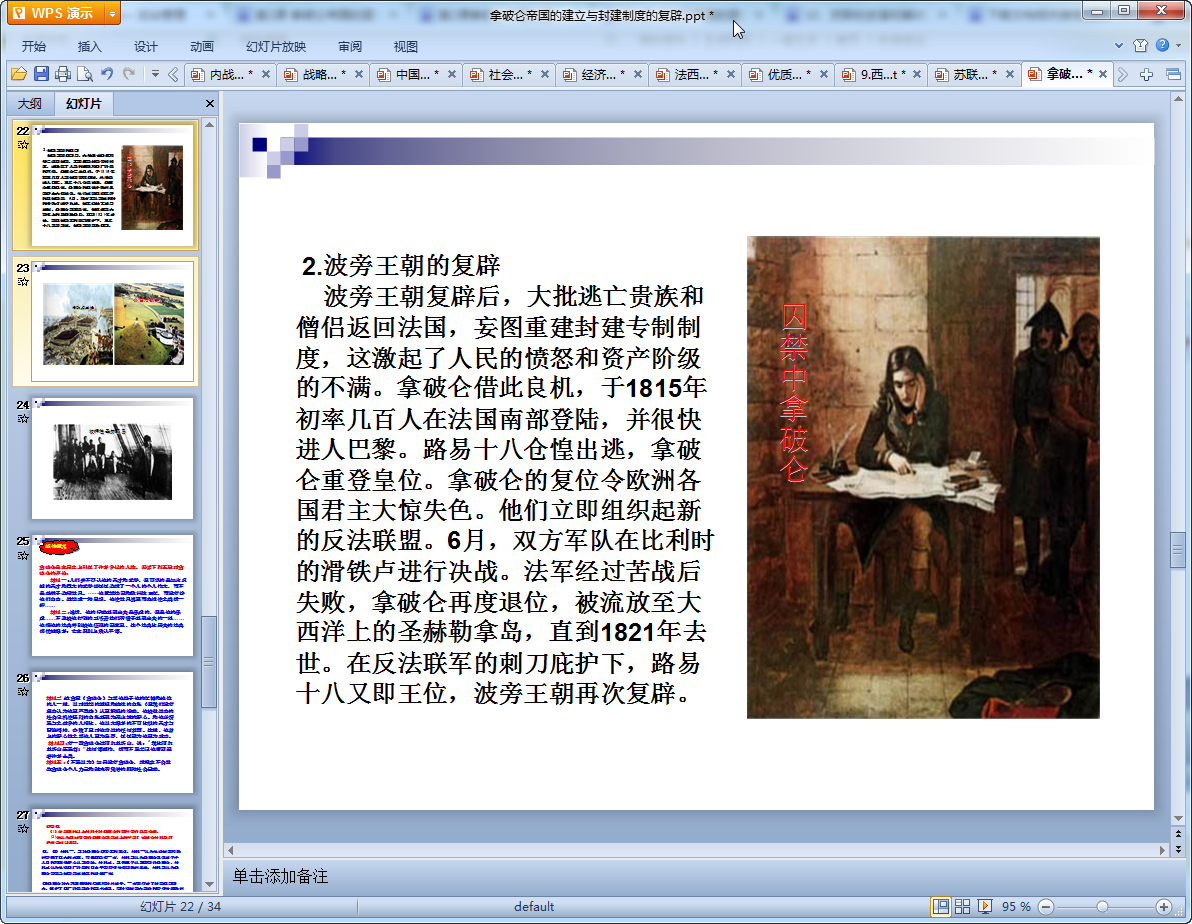Open the WPS 演示 application menu dropdown

[113, 13]
